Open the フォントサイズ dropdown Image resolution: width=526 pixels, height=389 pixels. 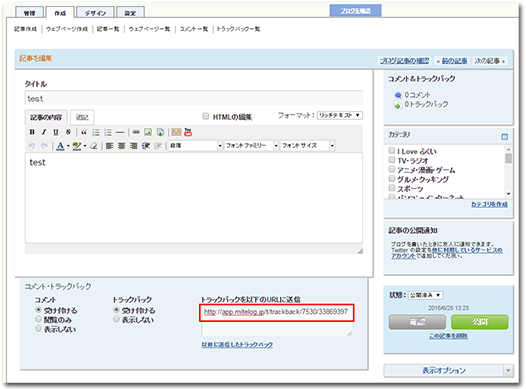(308, 146)
